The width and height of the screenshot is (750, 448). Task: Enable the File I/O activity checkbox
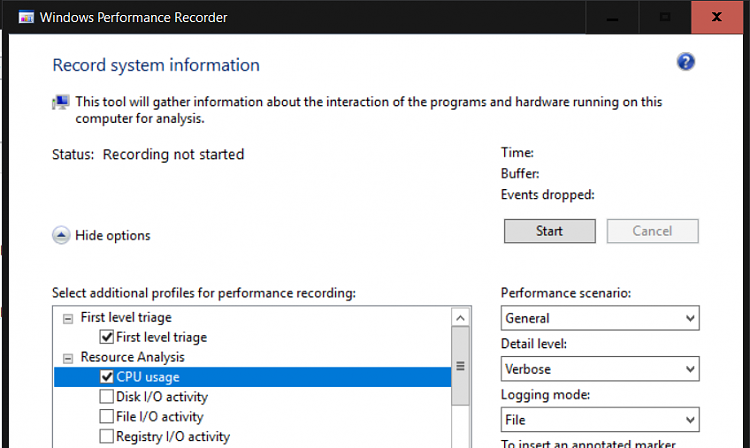tap(107, 416)
